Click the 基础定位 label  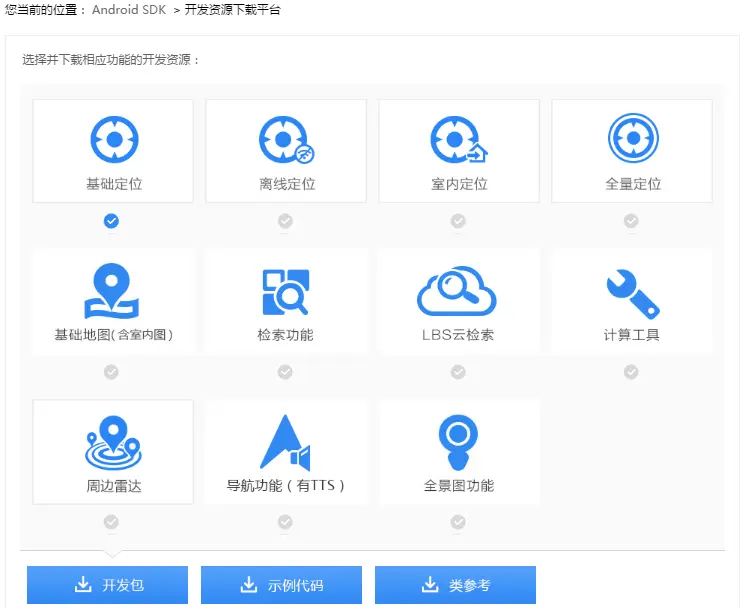click(114, 184)
